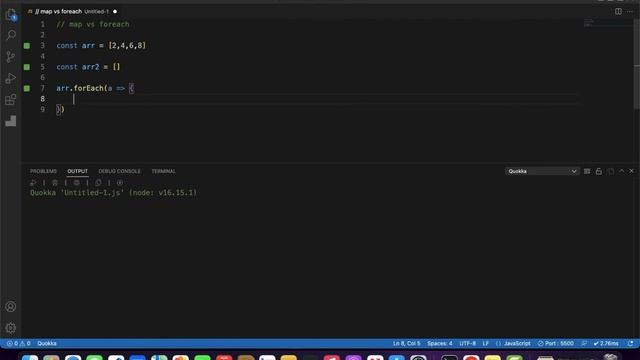Click the editor vertical scrollbar
Image resolution: width=640 pixels, height=360 pixels.
point(637,64)
